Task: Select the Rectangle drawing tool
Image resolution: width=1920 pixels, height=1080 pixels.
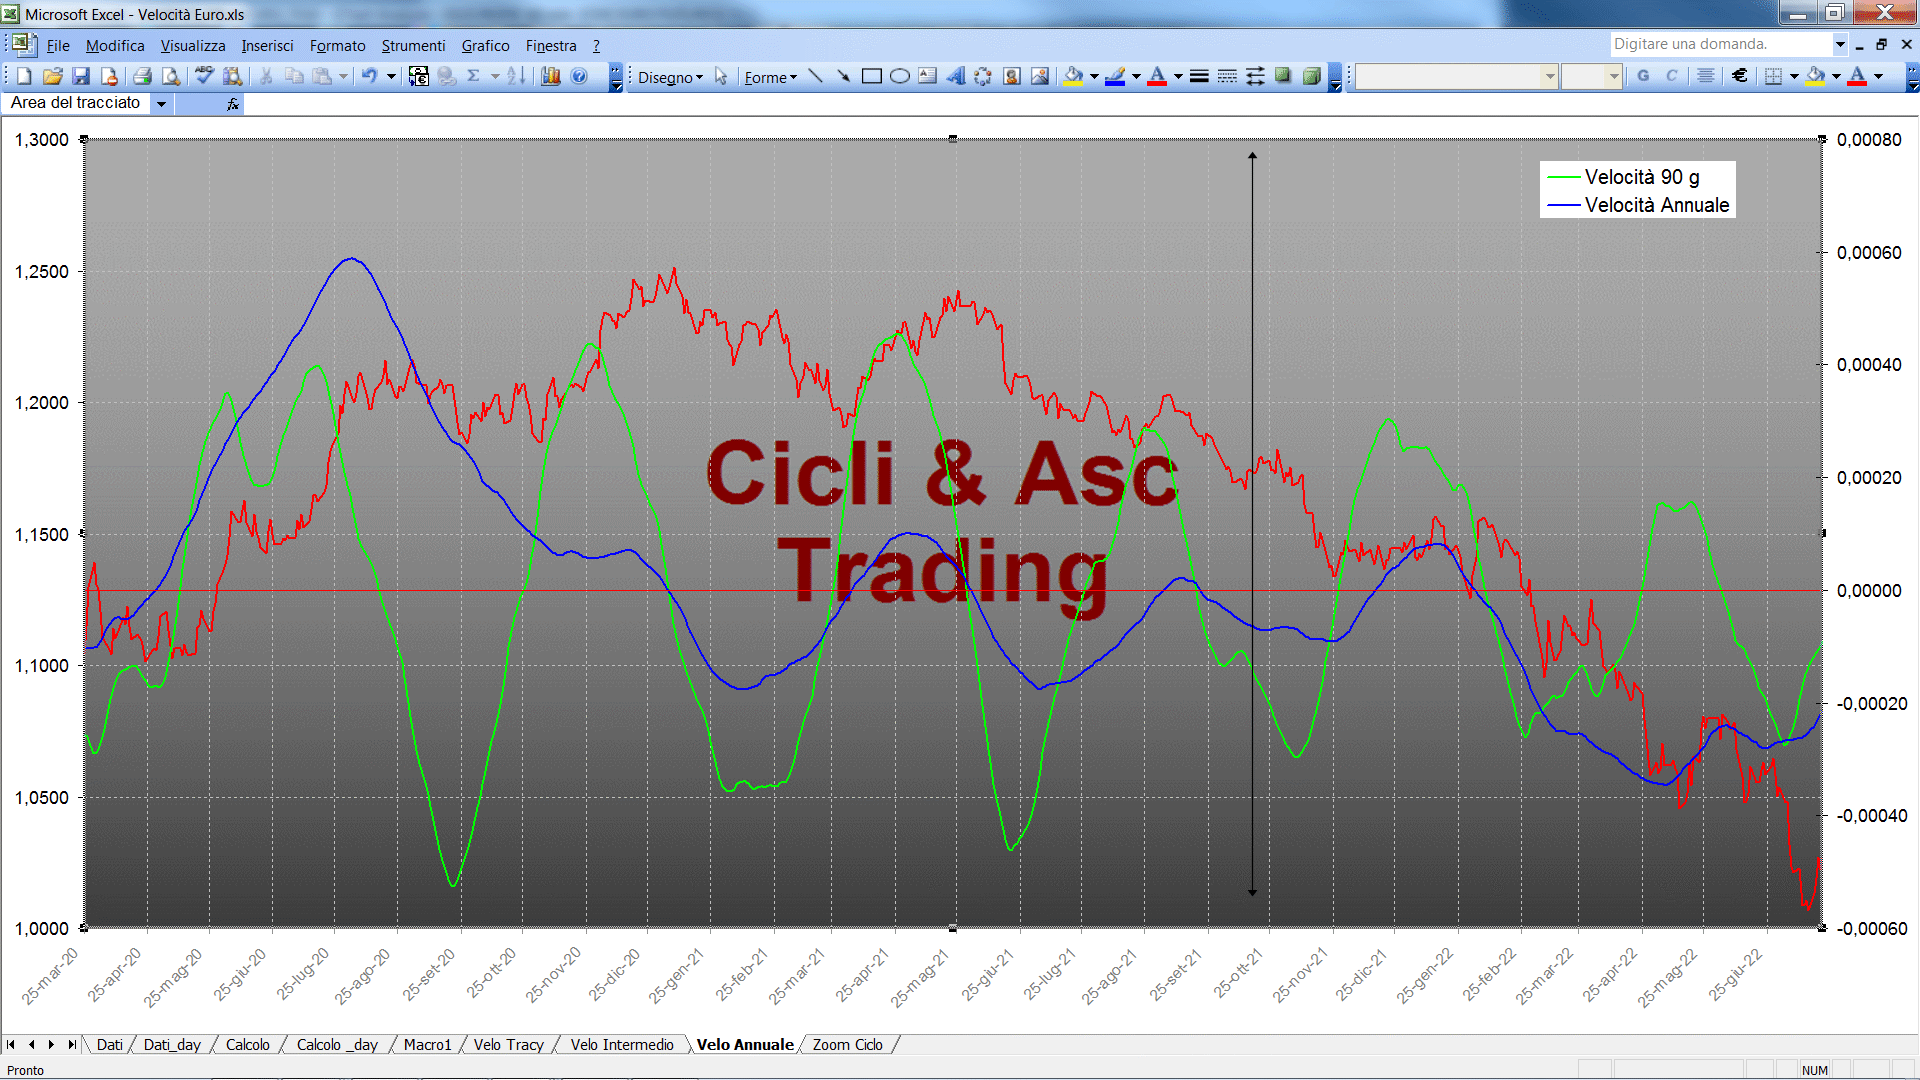Action: (x=872, y=76)
